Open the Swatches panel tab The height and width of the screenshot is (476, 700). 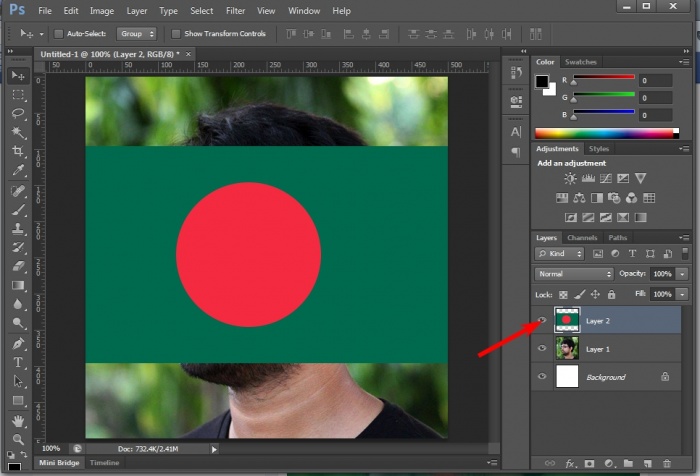click(580, 62)
